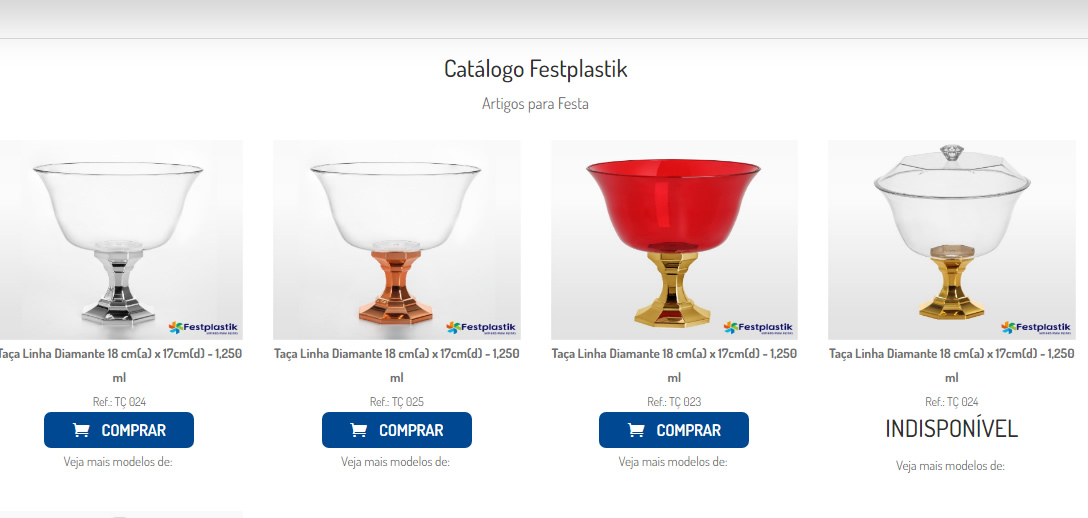This screenshot has width=1088, height=518.
Task: Click Festplastik logo on lidded goblet photo
Action: point(1036,327)
